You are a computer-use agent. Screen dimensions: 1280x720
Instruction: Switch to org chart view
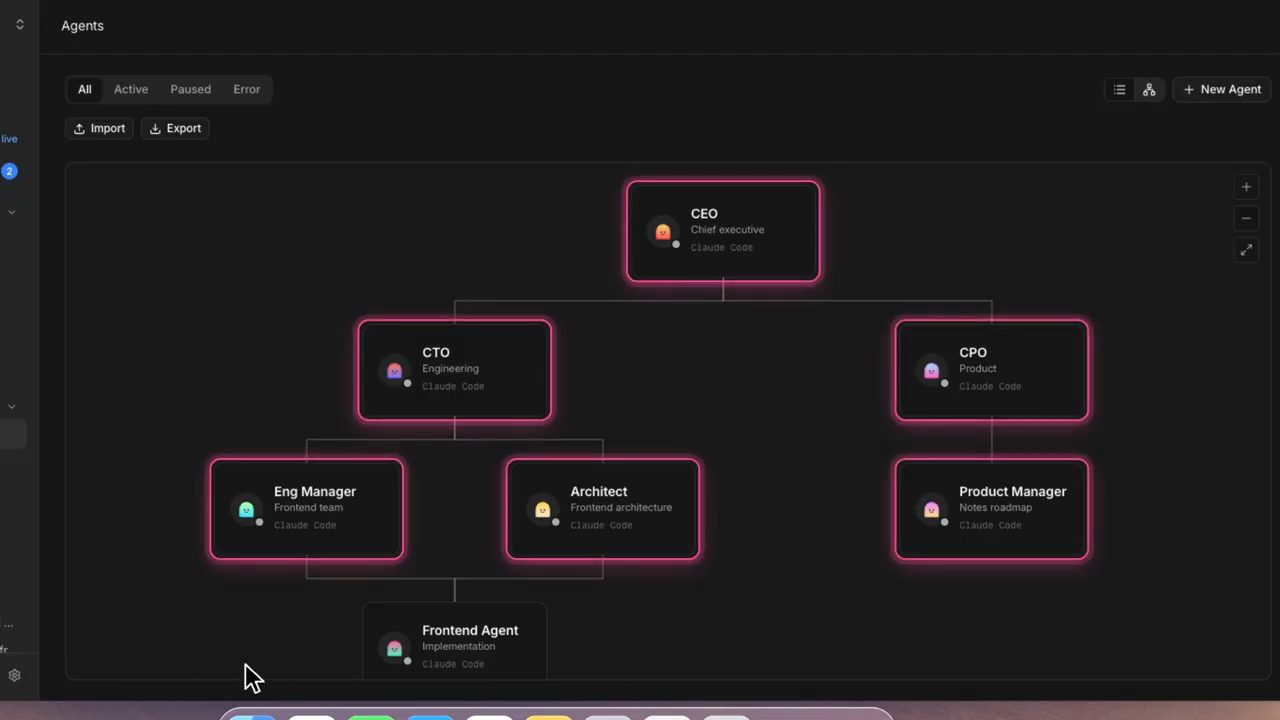1149,90
